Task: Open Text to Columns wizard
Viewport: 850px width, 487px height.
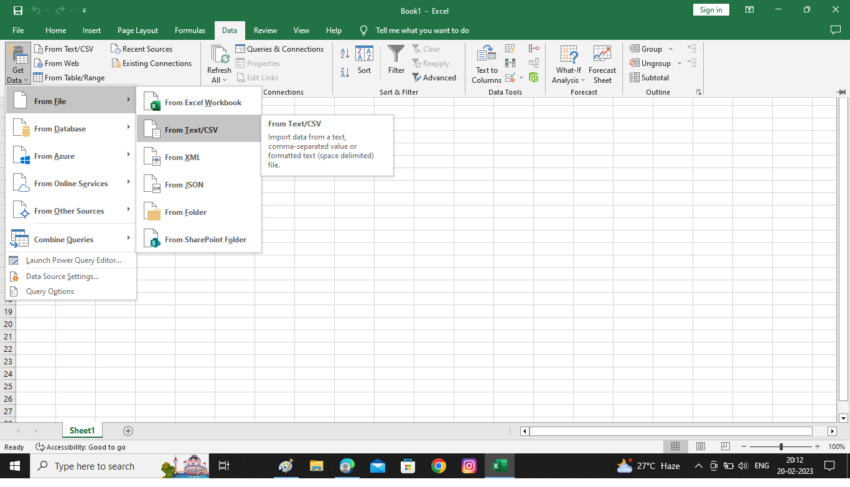Action: [486, 64]
